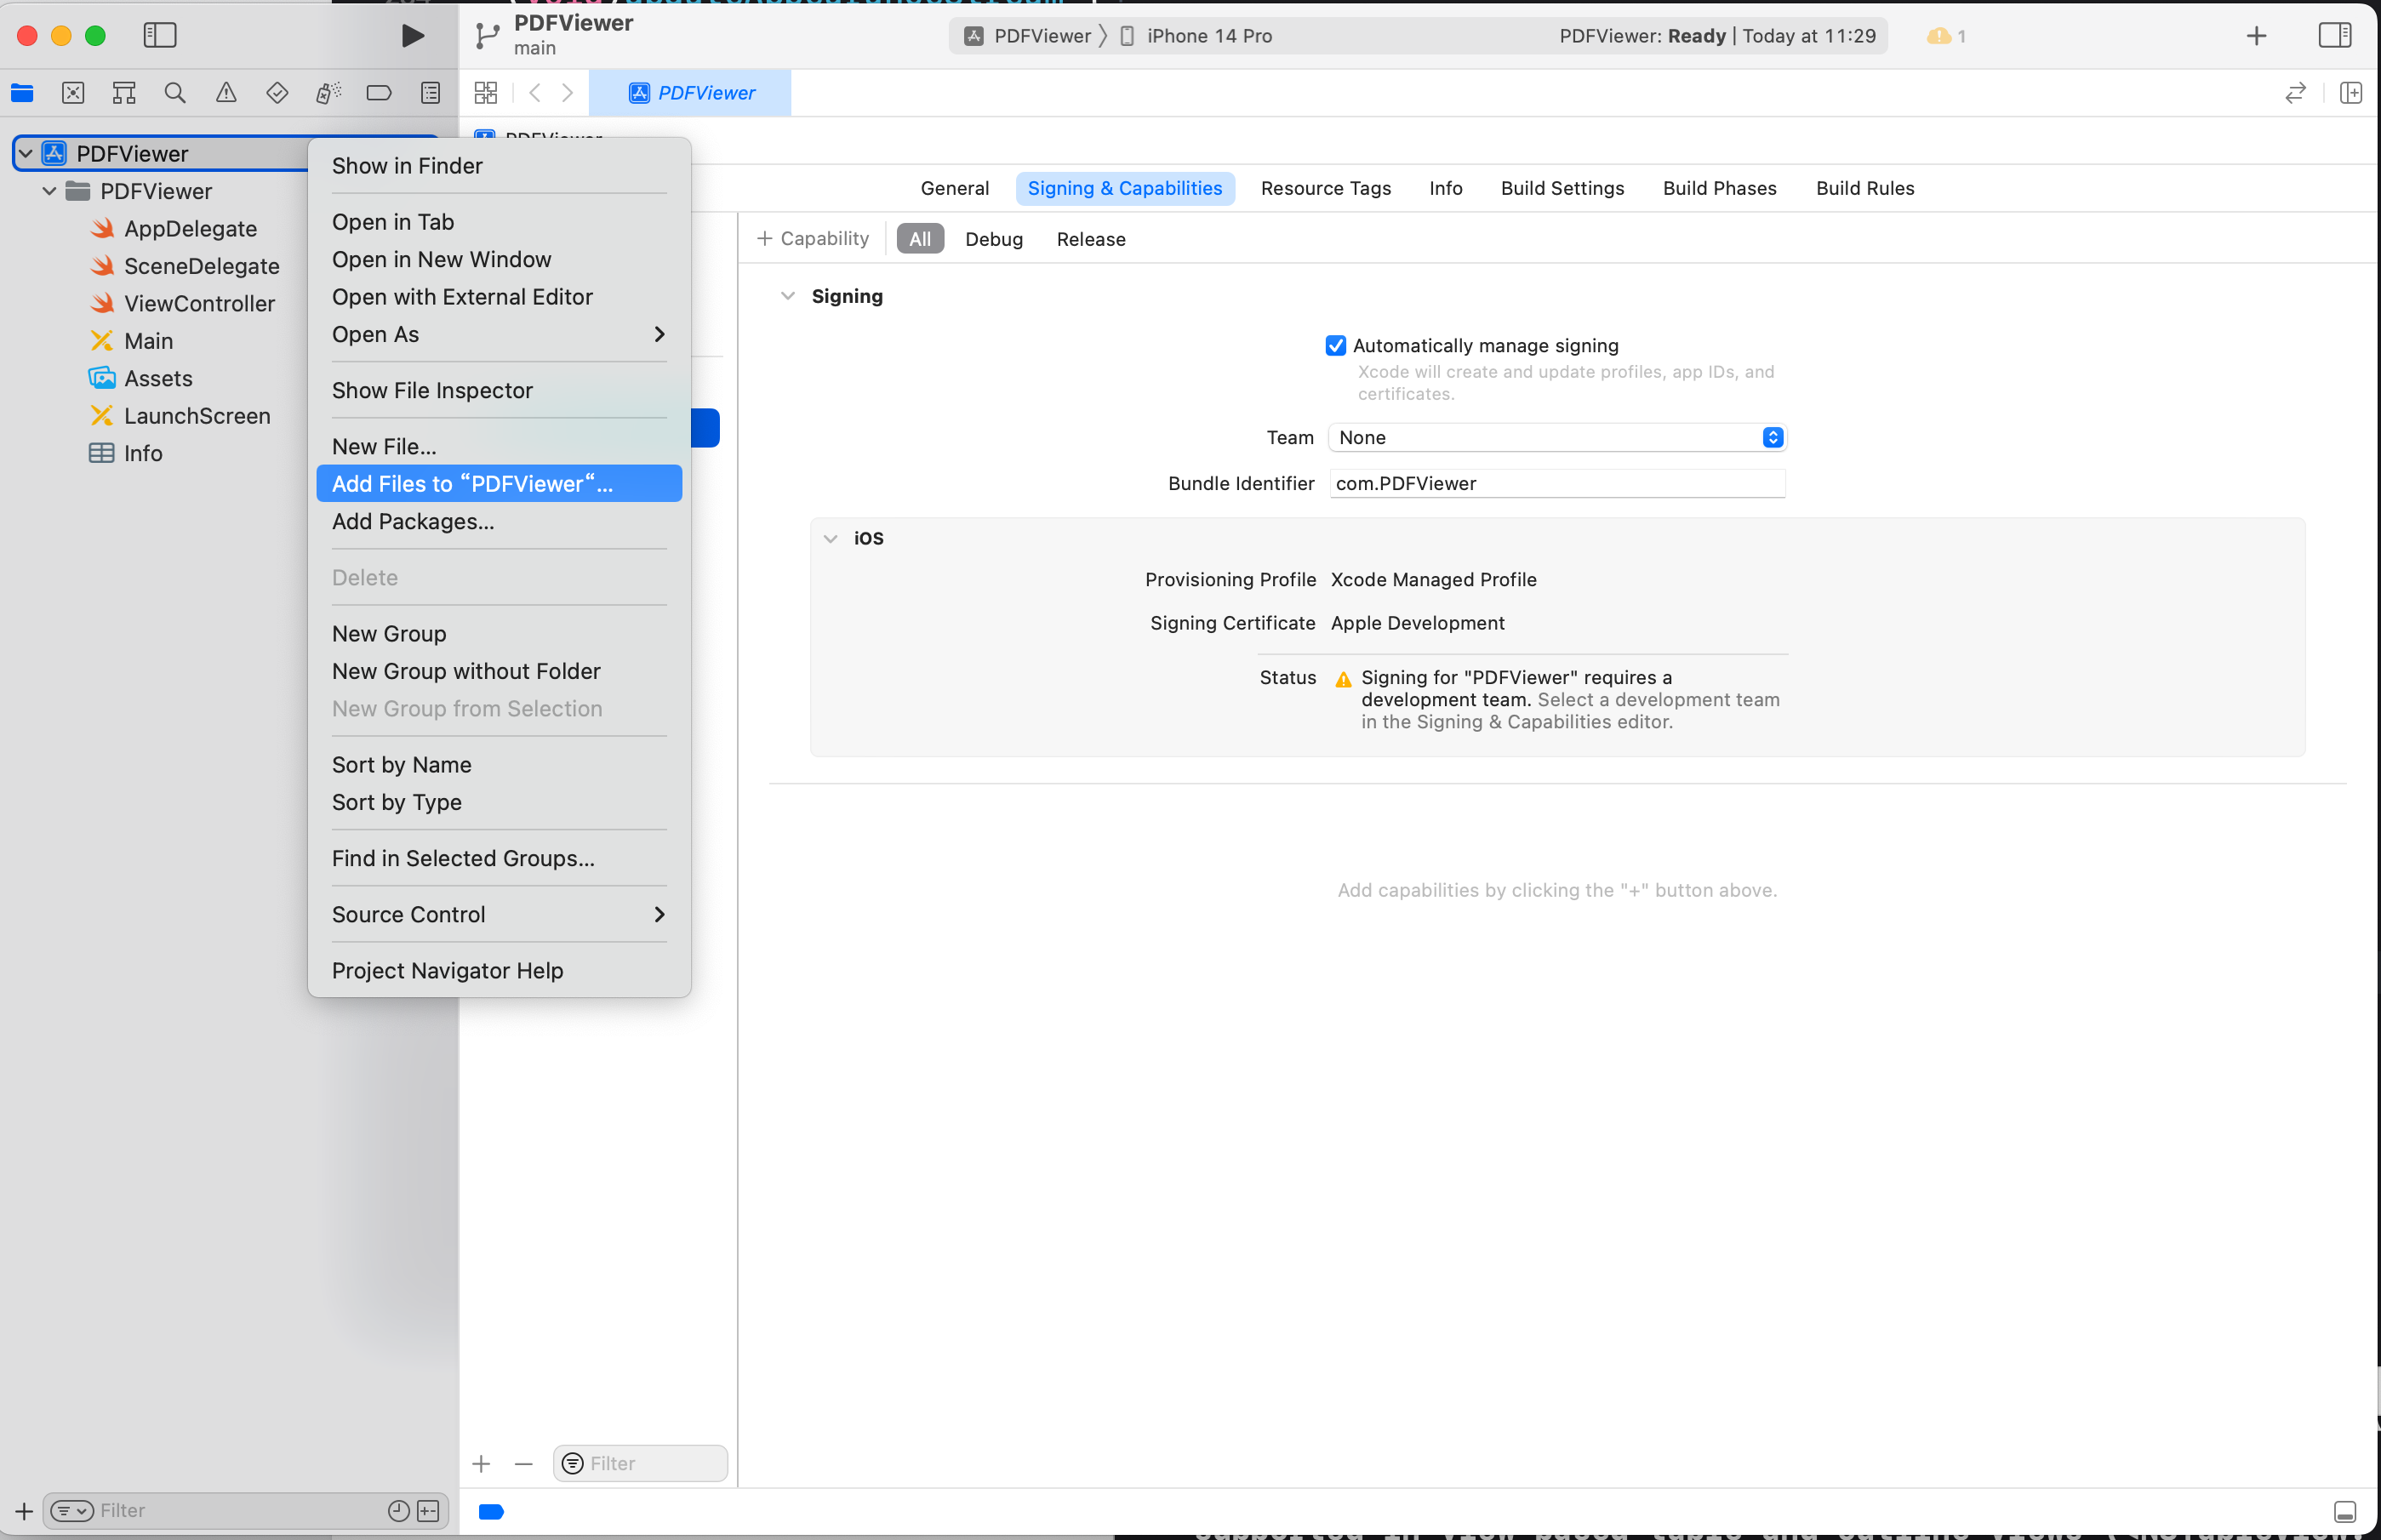Viewport: 2381px width, 1540px height.
Task: Collapse the Signing section
Action: click(x=788, y=296)
